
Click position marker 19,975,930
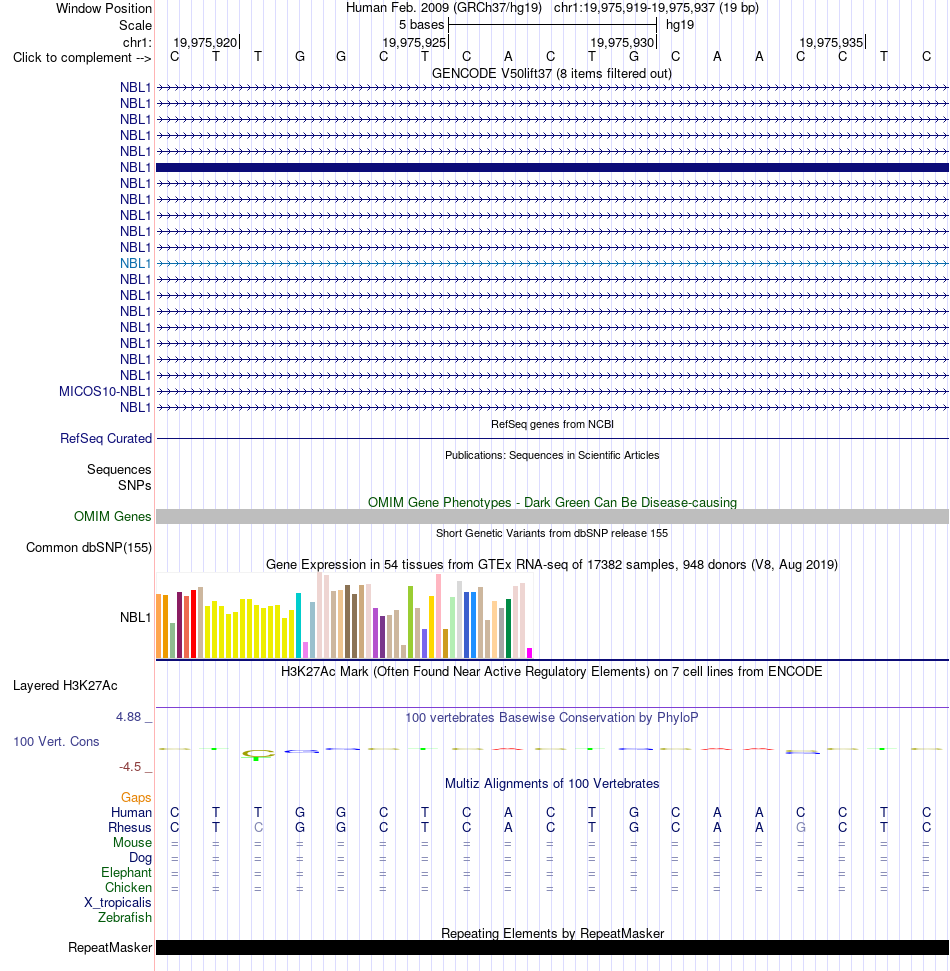623,42
